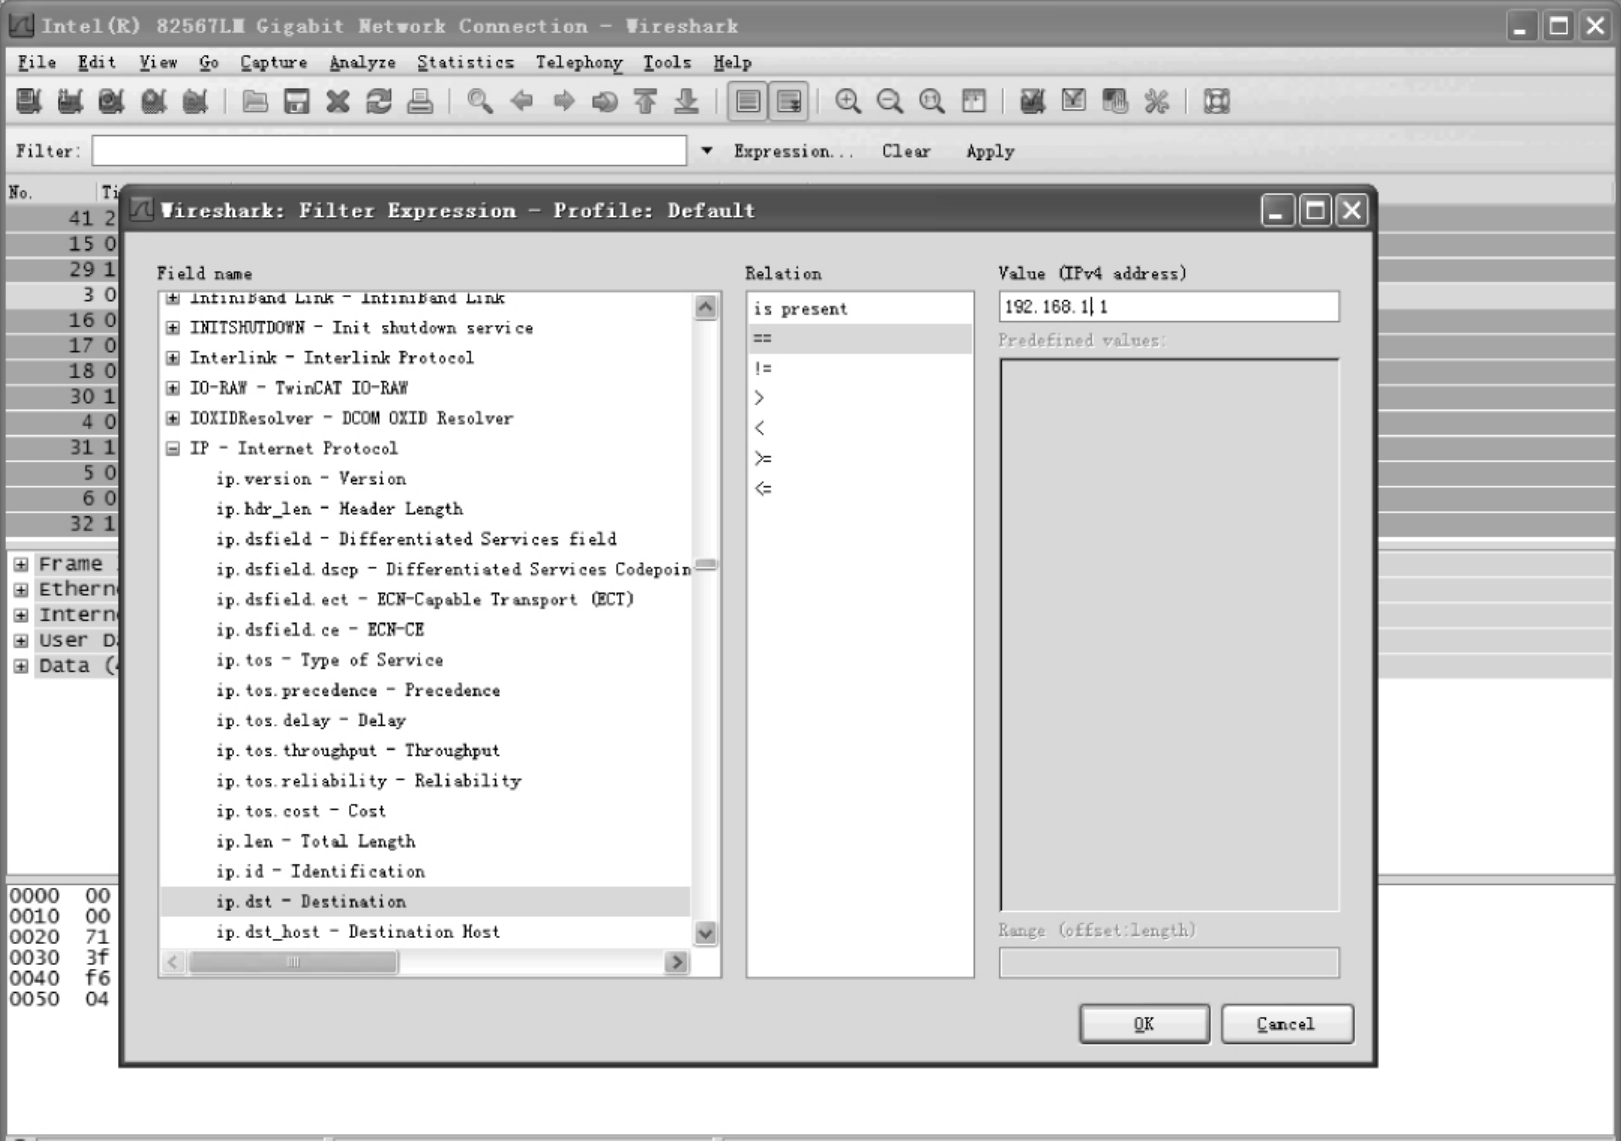Screen dimensions: 1621x1141
Task: Click the print packets icon
Action: (x=420, y=101)
